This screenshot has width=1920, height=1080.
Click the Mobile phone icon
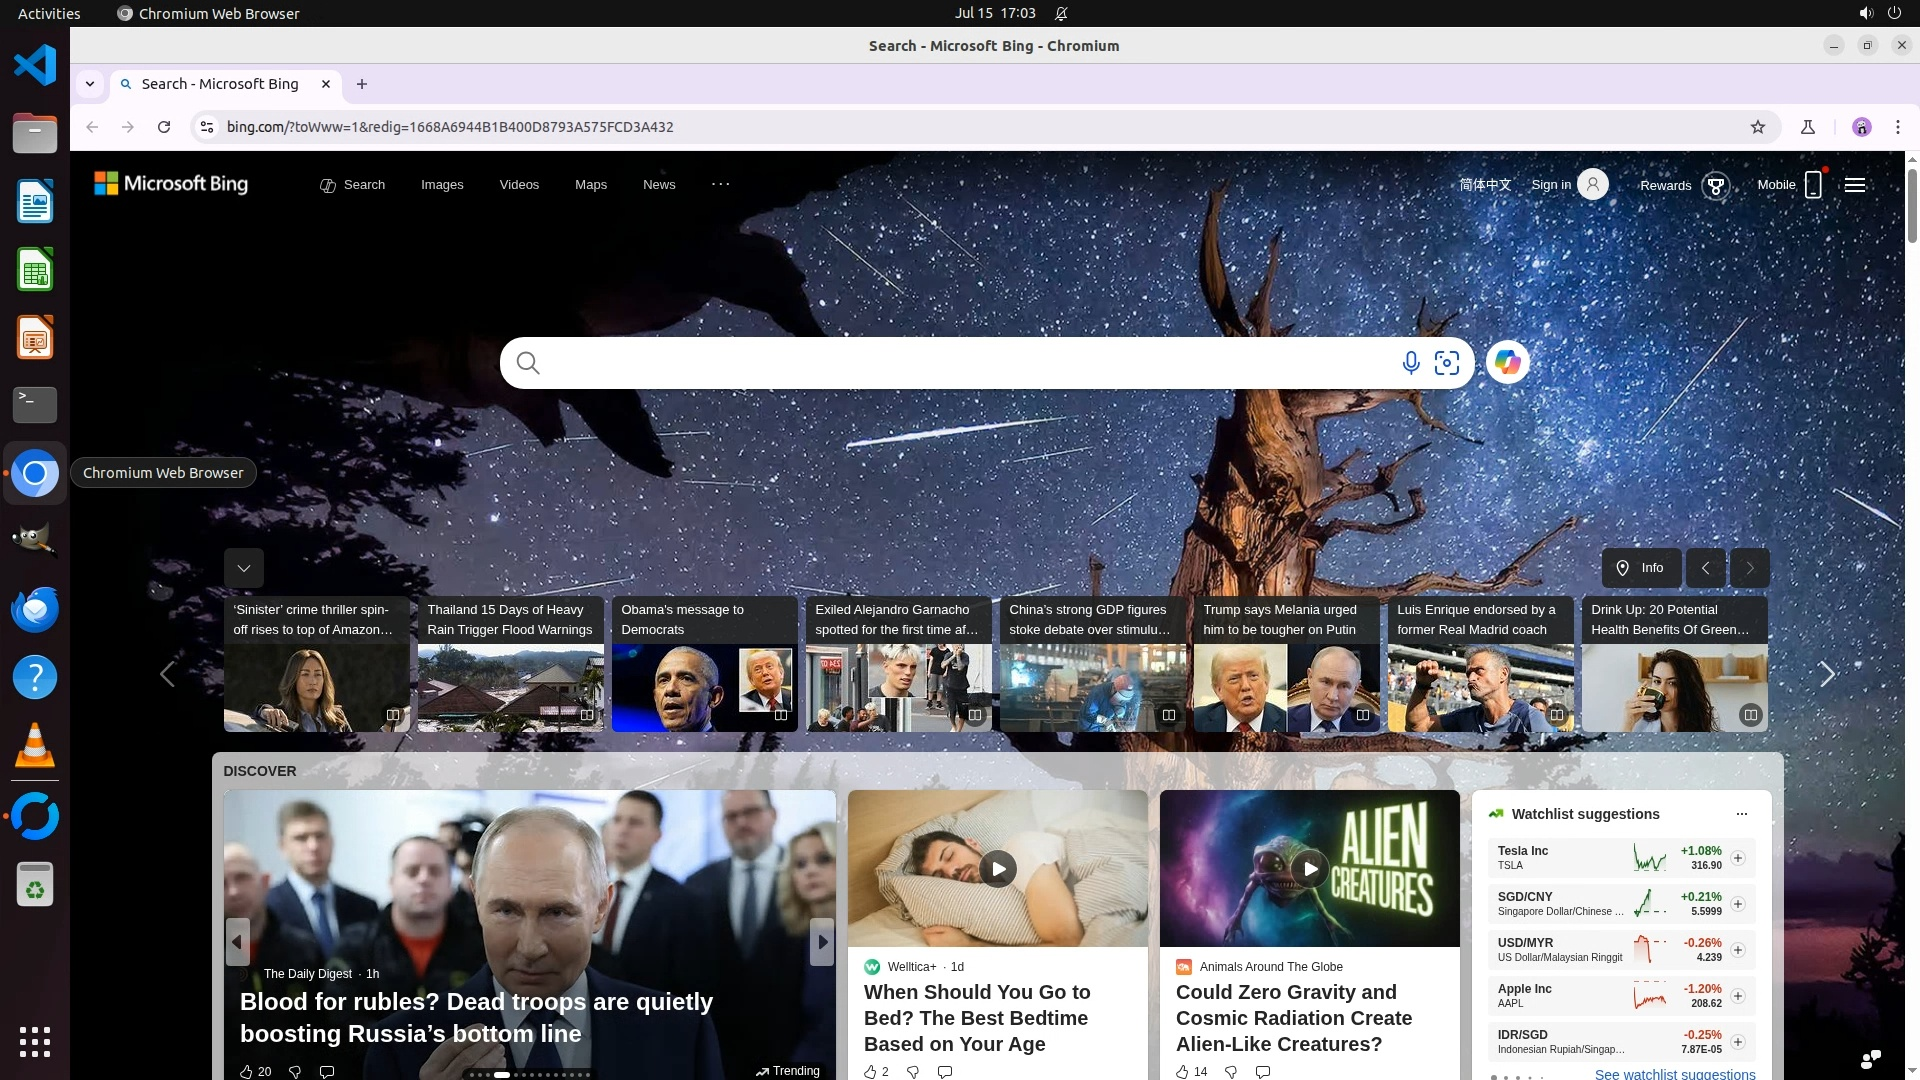coord(1813,185)
